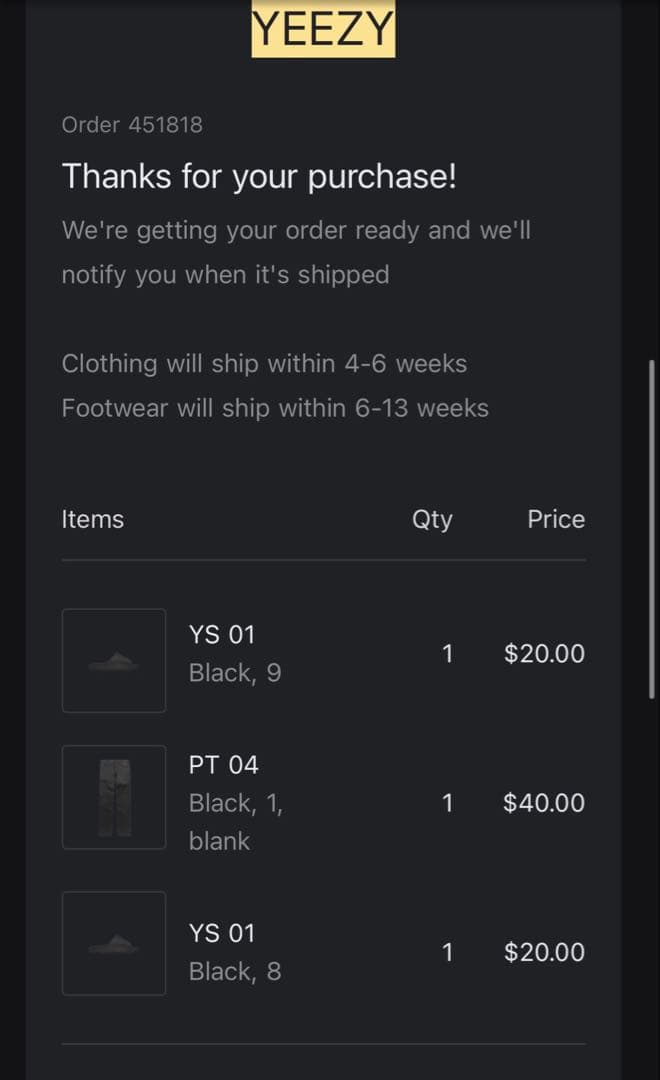Screen dimensions: 660x1080
Task: Select the Black, 8 variant text
Action: (x=235, y=971)
